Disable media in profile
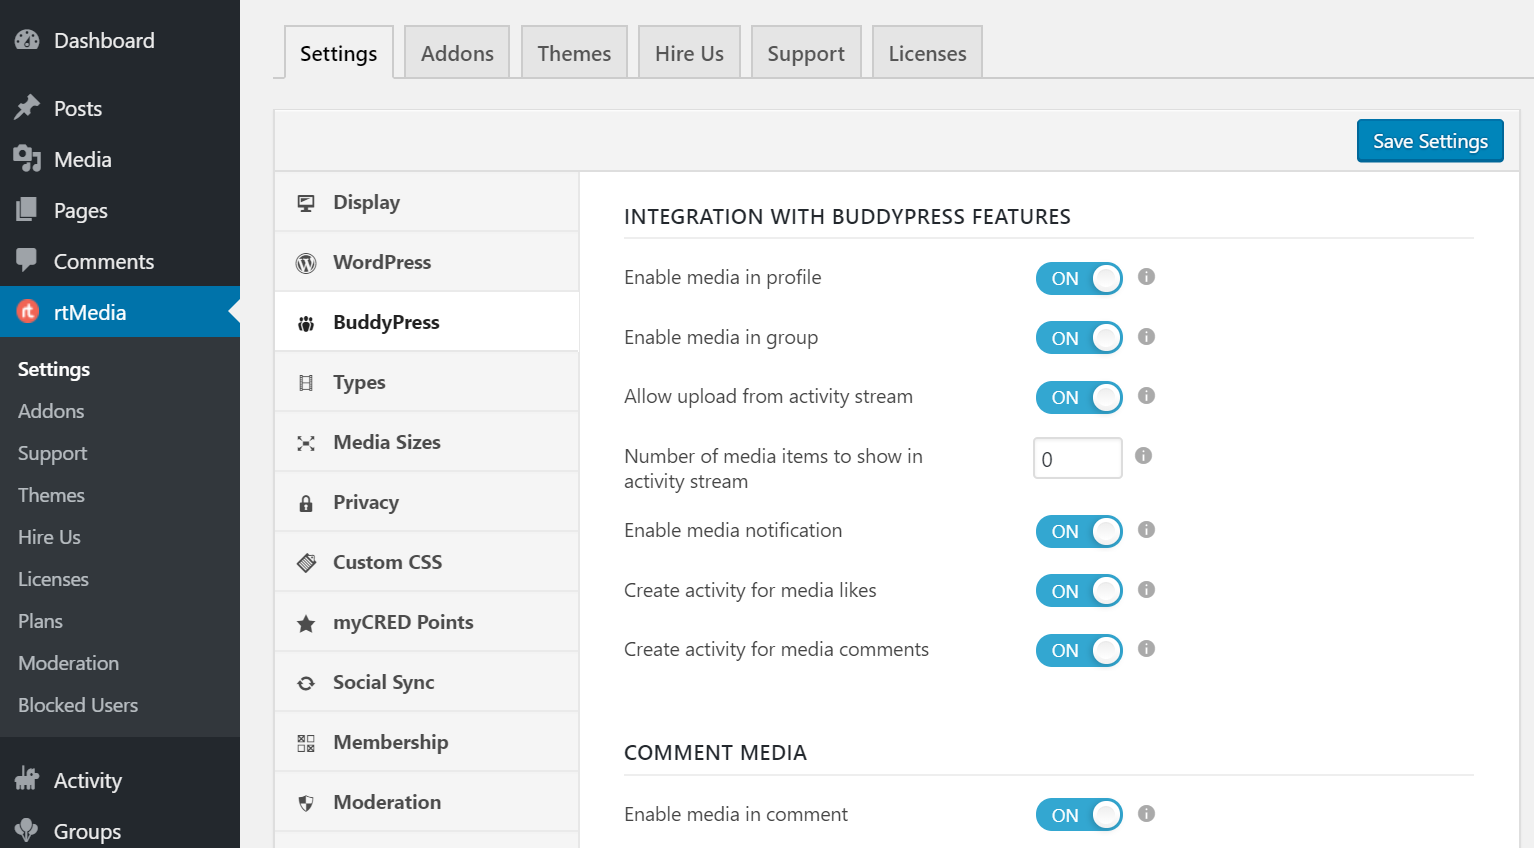 pyautogui.click(x=1079, y=278)
